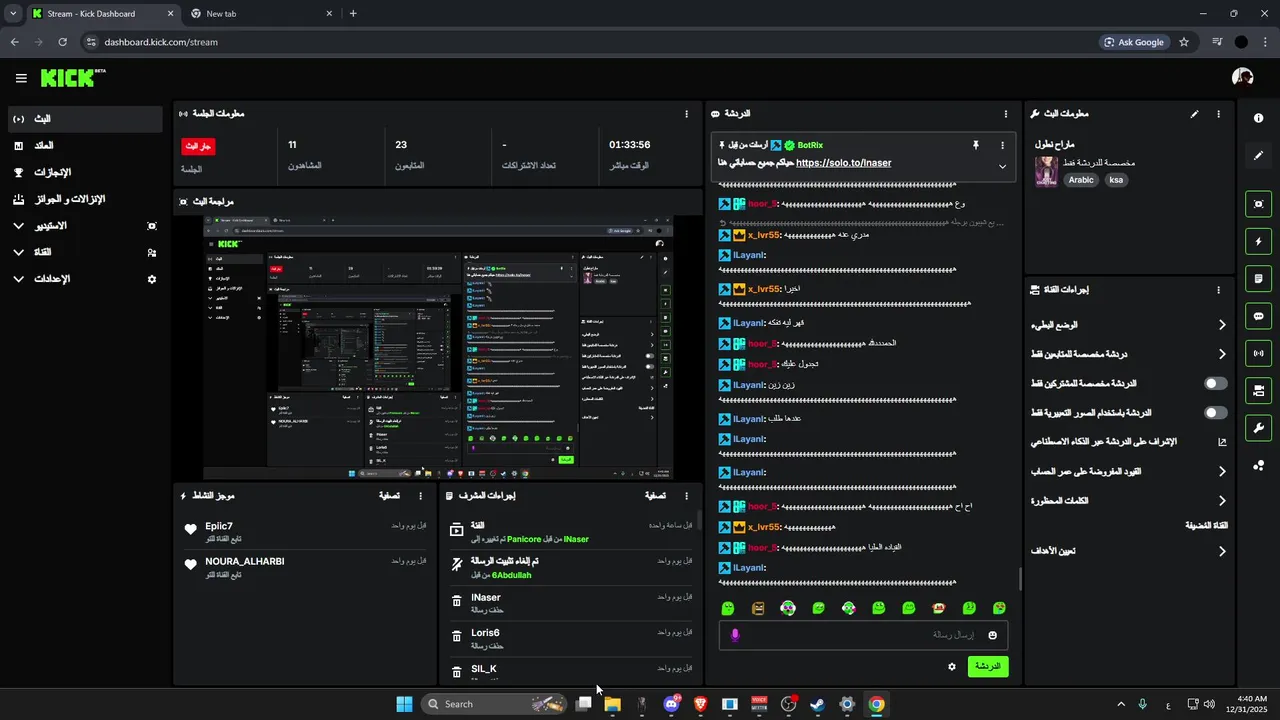Click the Ask Google button in the address bar
The height and width of the screenshot is (720, 1280).
[1134, 42]
